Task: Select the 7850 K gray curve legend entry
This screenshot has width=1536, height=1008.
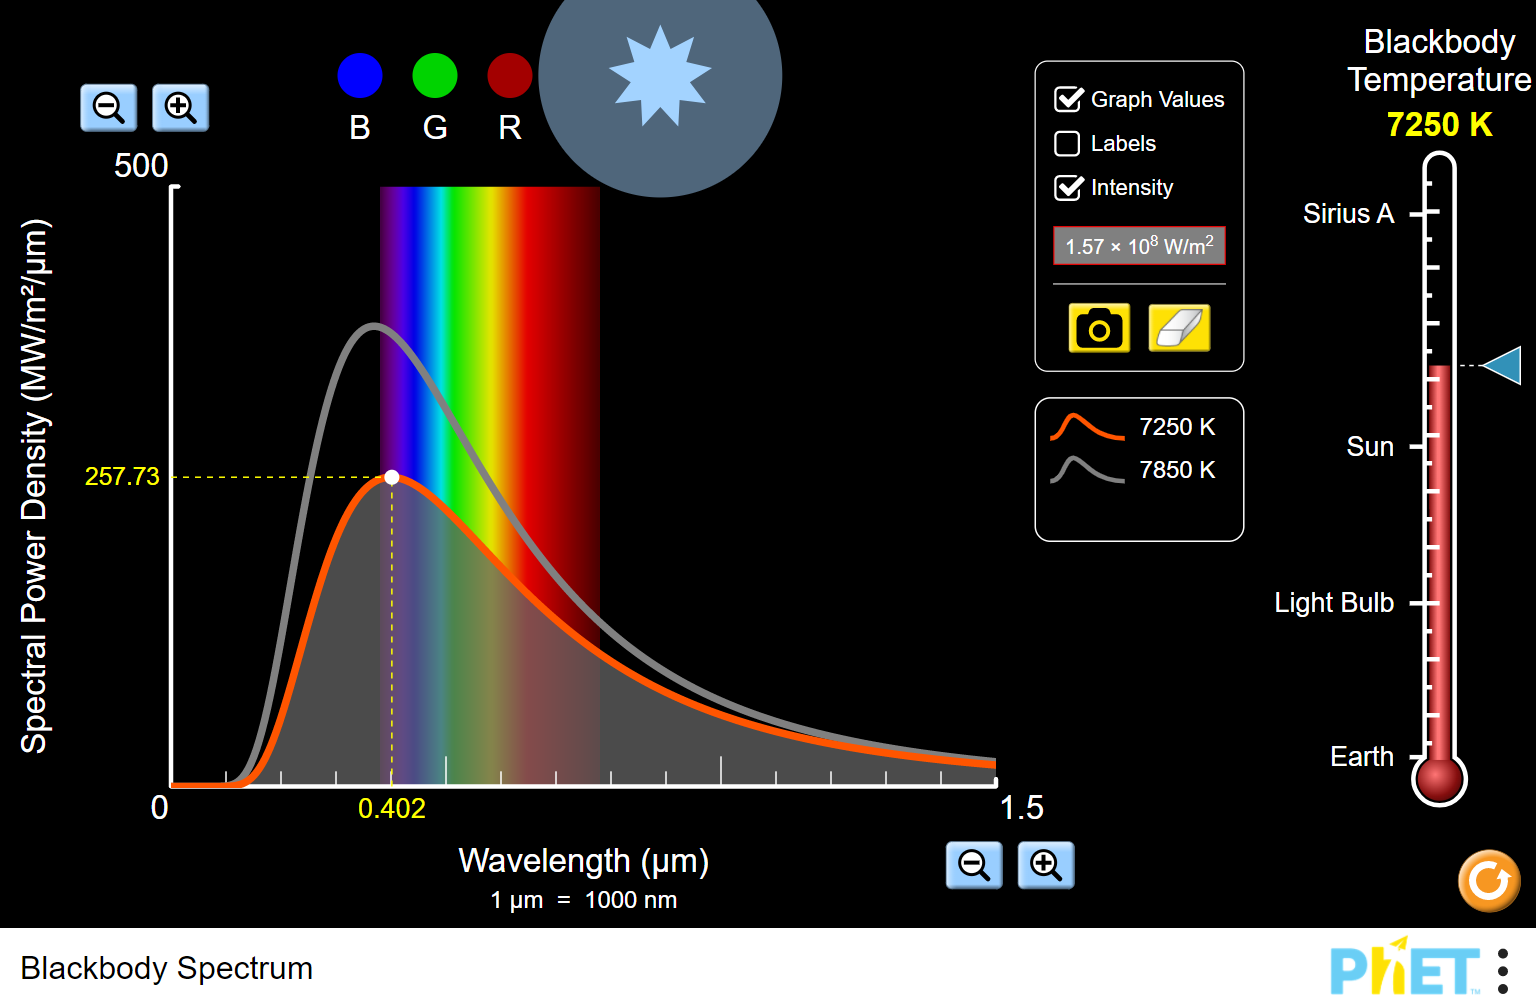Action: click(1133, 470)
